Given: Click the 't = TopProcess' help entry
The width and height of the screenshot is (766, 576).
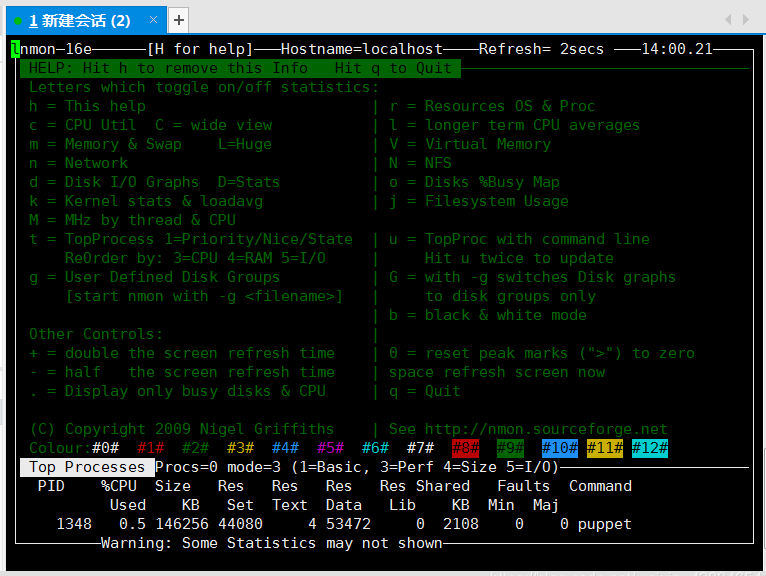Looking at the screenshot, I should pyautogui.click(x=191, y=239).
